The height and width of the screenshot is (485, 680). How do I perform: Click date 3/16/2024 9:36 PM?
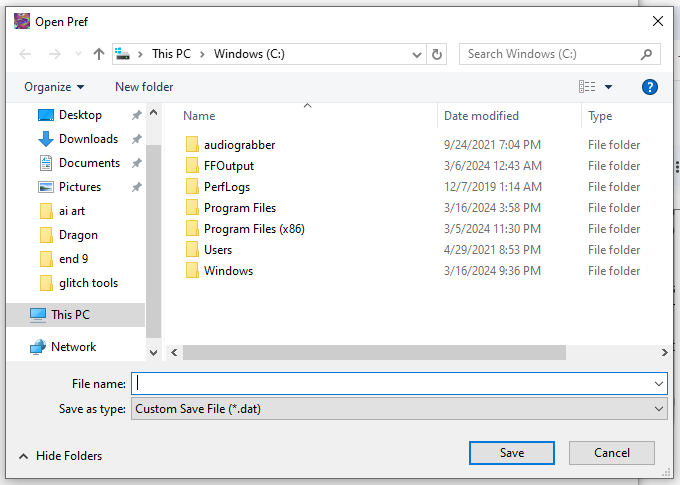point(492,271)
